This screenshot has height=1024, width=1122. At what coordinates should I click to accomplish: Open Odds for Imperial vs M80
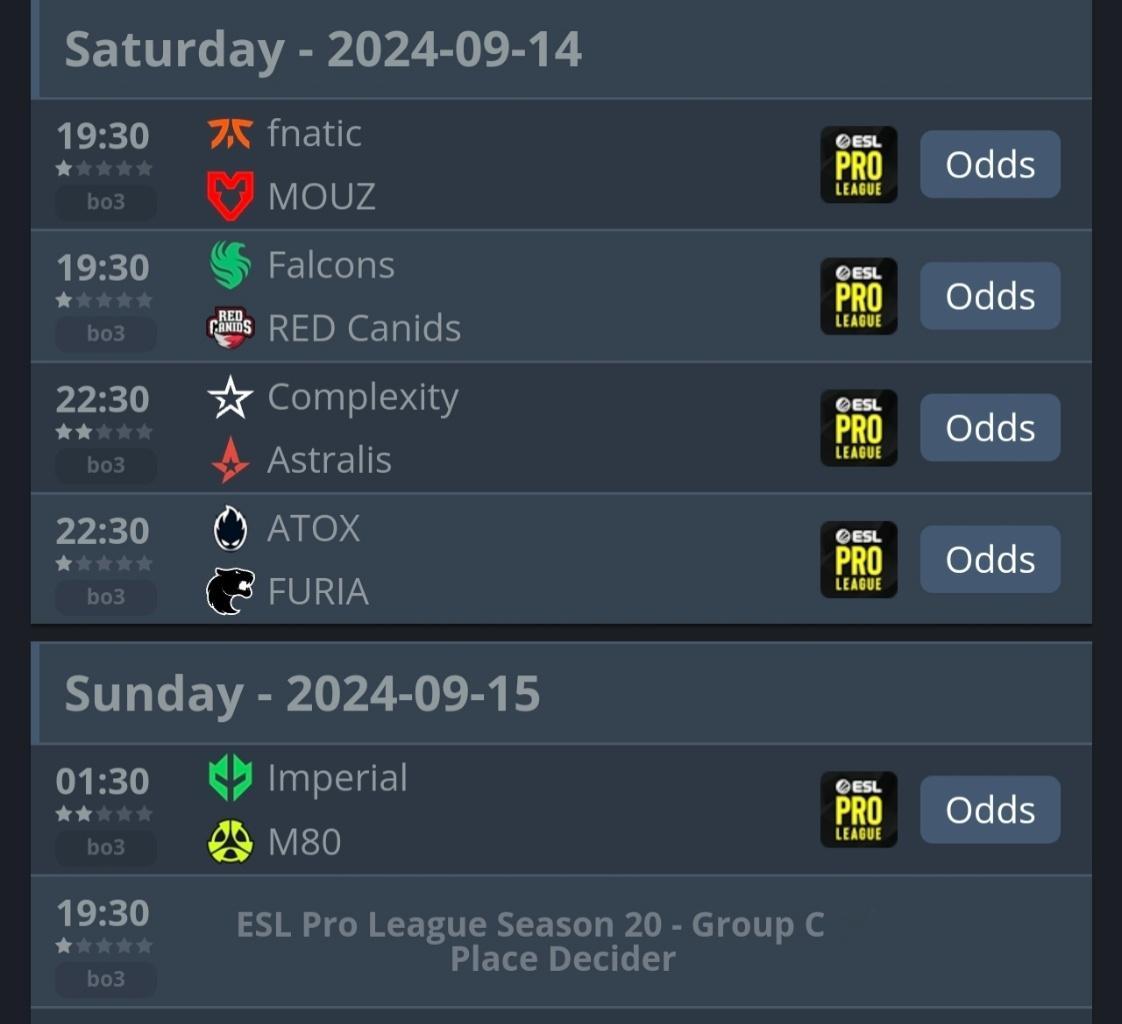(990, 810)
